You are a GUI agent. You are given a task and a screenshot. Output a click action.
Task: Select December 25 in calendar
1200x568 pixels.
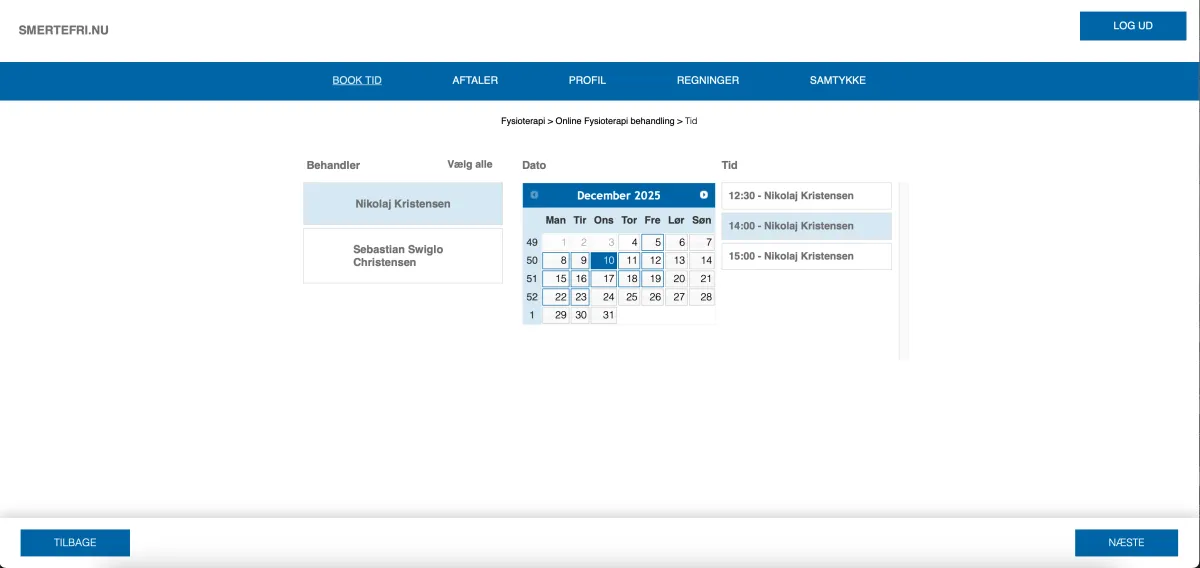[x=629, y=297]
